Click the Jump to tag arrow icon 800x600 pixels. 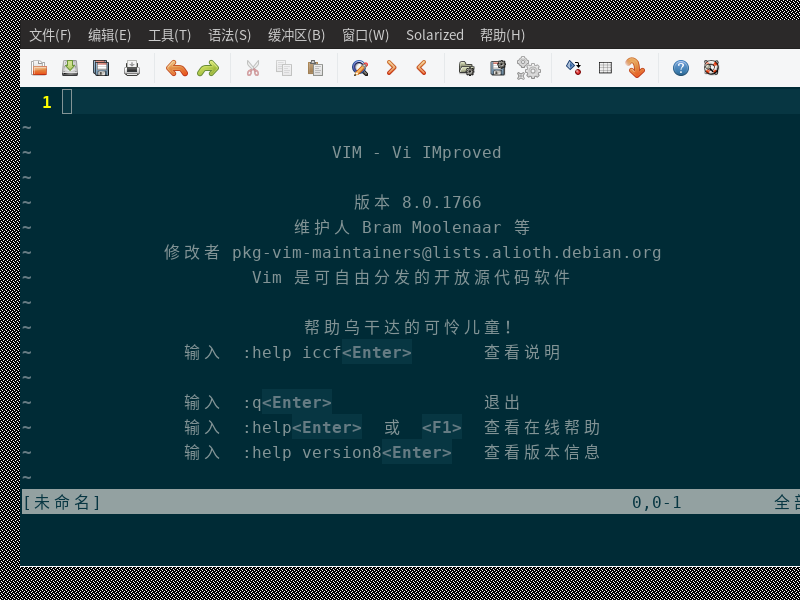[x=635, y=68]
